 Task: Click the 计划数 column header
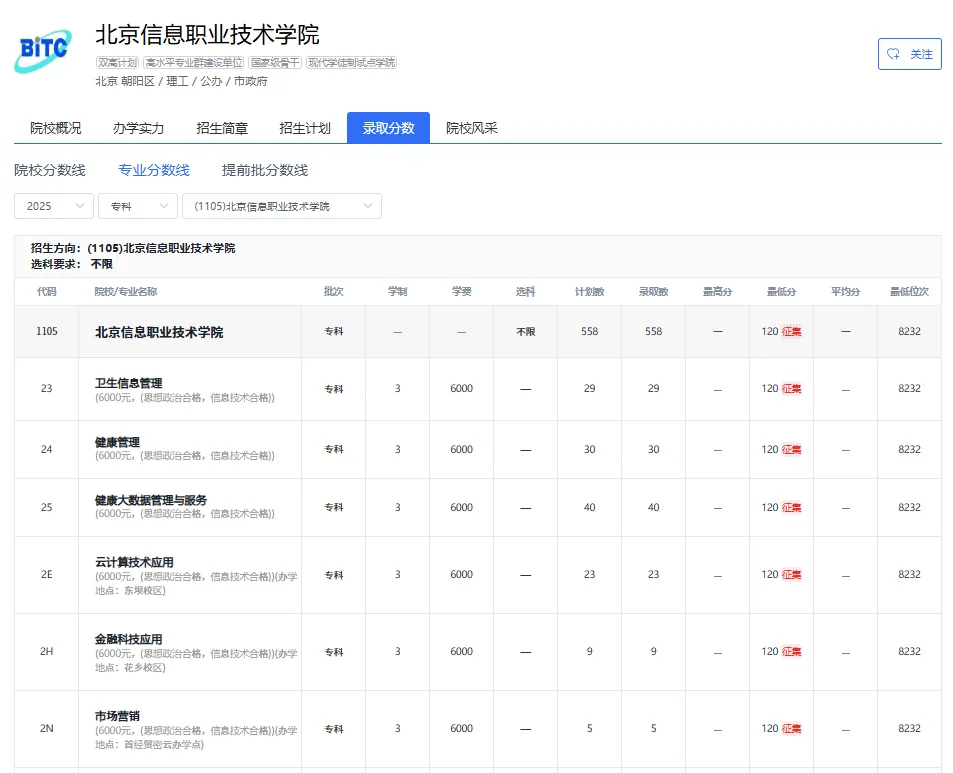point(590,292)
